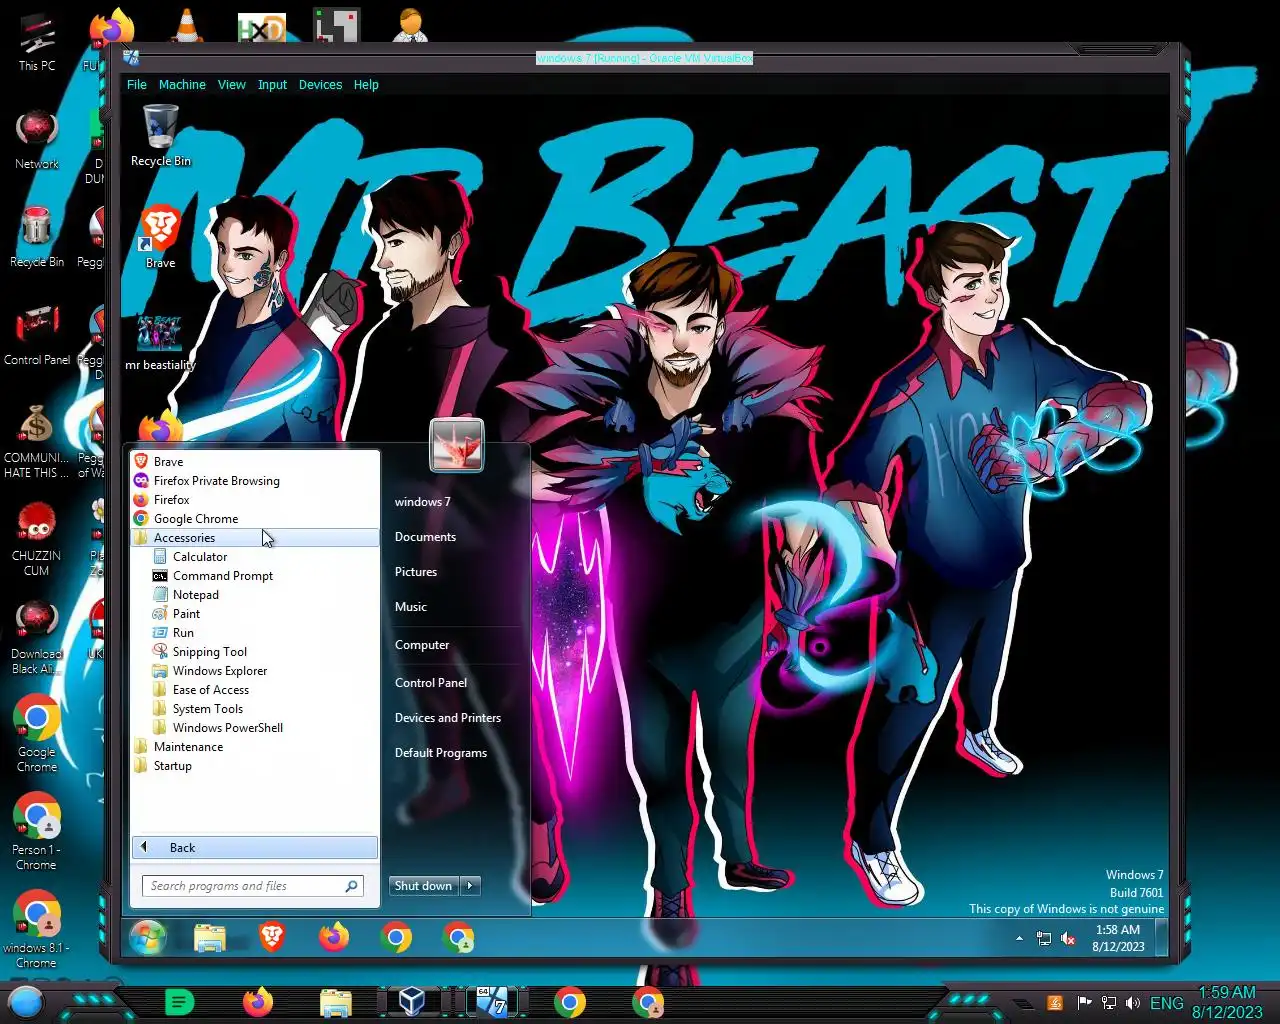
Task: Open Brave from the VM taskbar
Action: 272,938
